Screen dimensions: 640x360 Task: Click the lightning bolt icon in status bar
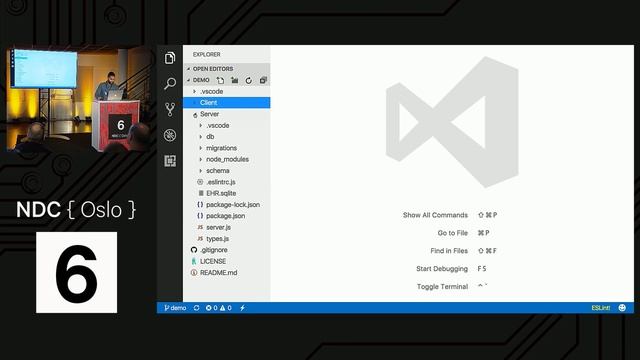[242, 308]
